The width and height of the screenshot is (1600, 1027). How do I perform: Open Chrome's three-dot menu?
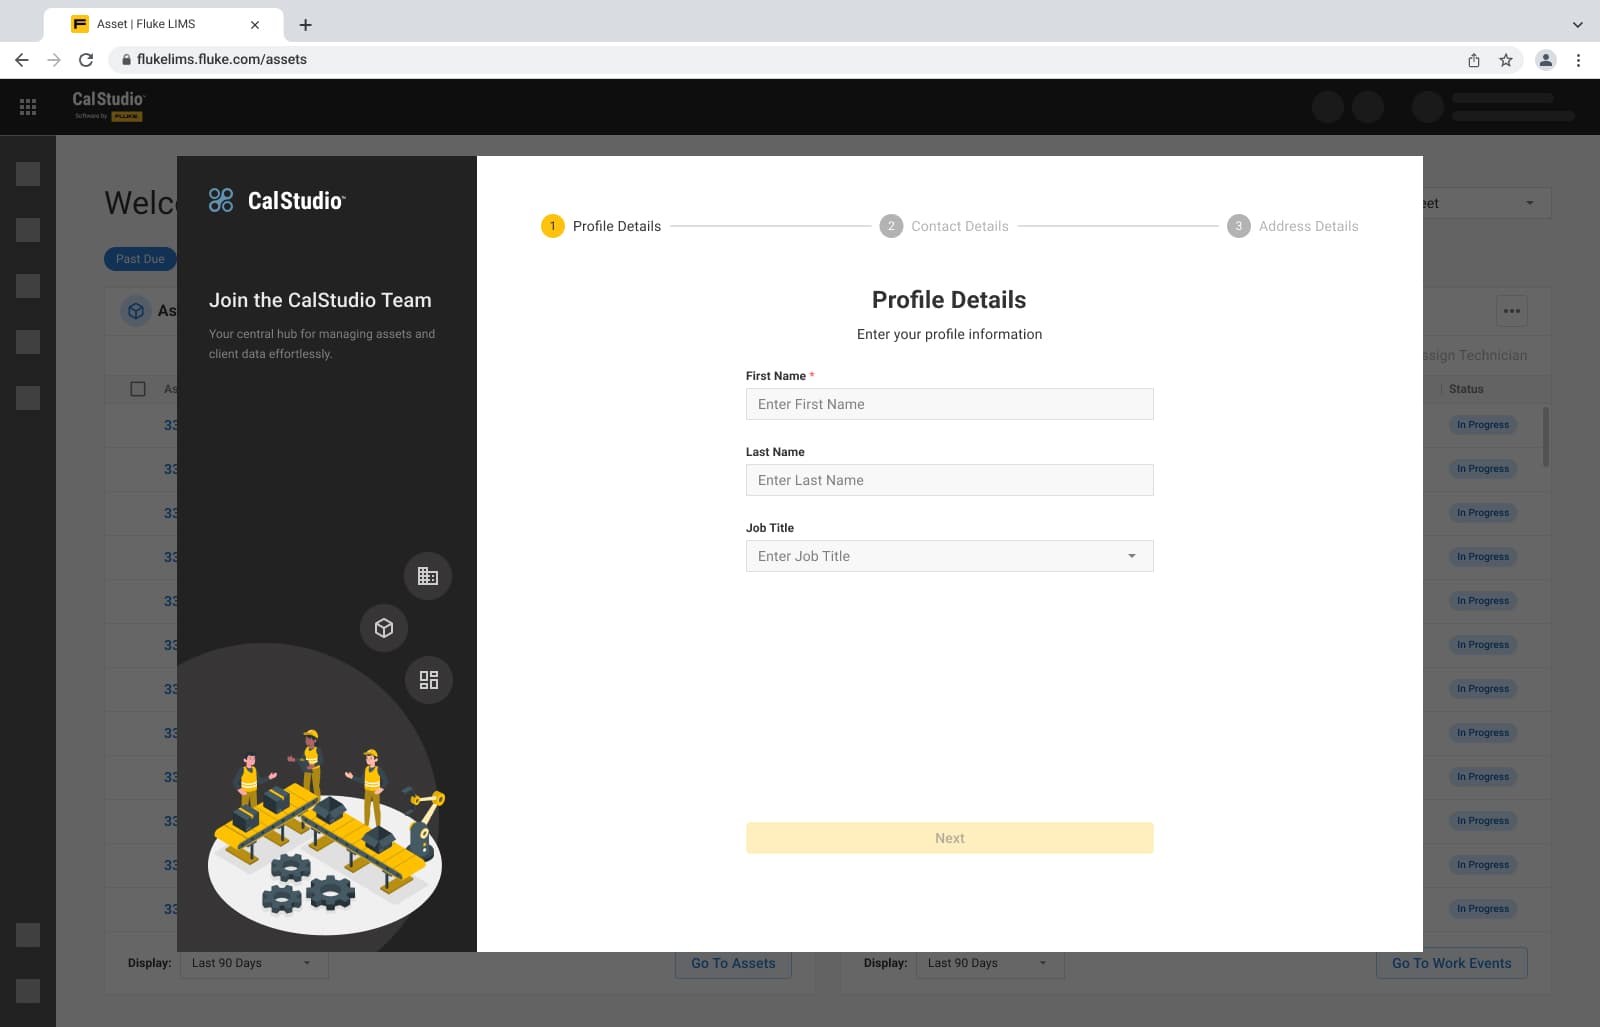coord(1579,60)
